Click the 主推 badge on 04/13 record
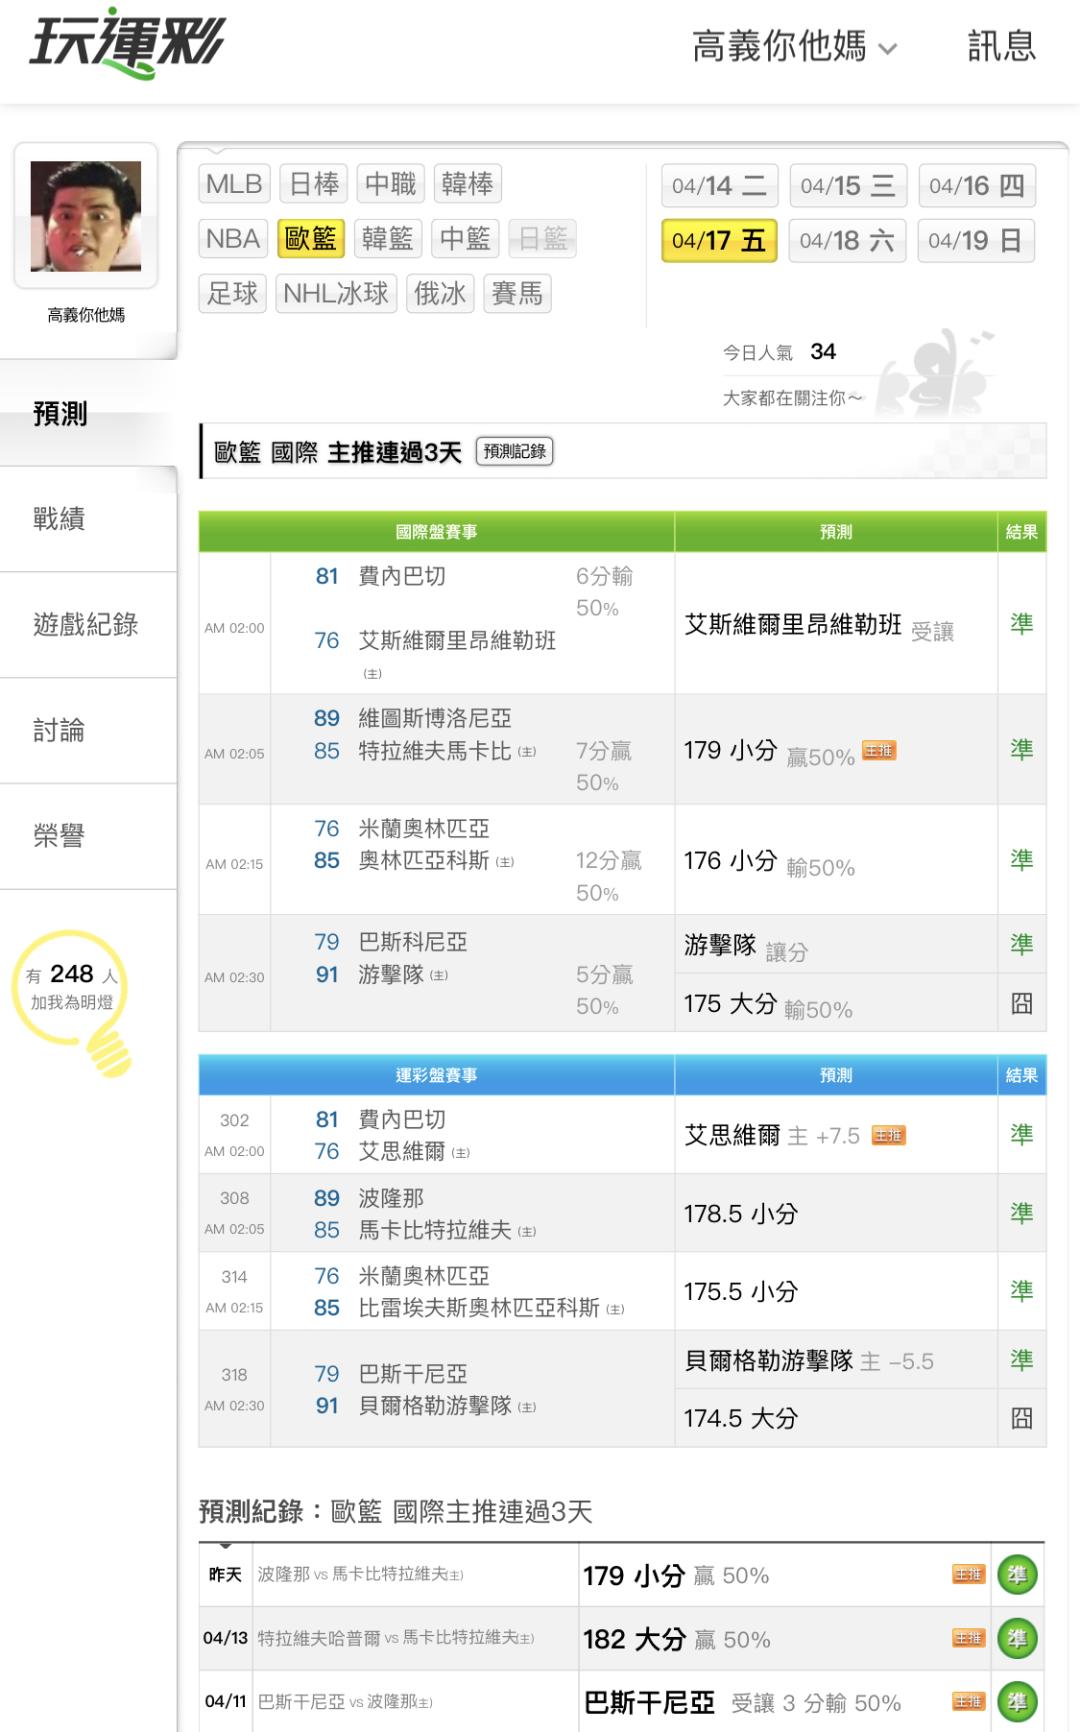The width and height of the screenshot is (1080, 1732). 968,1639
